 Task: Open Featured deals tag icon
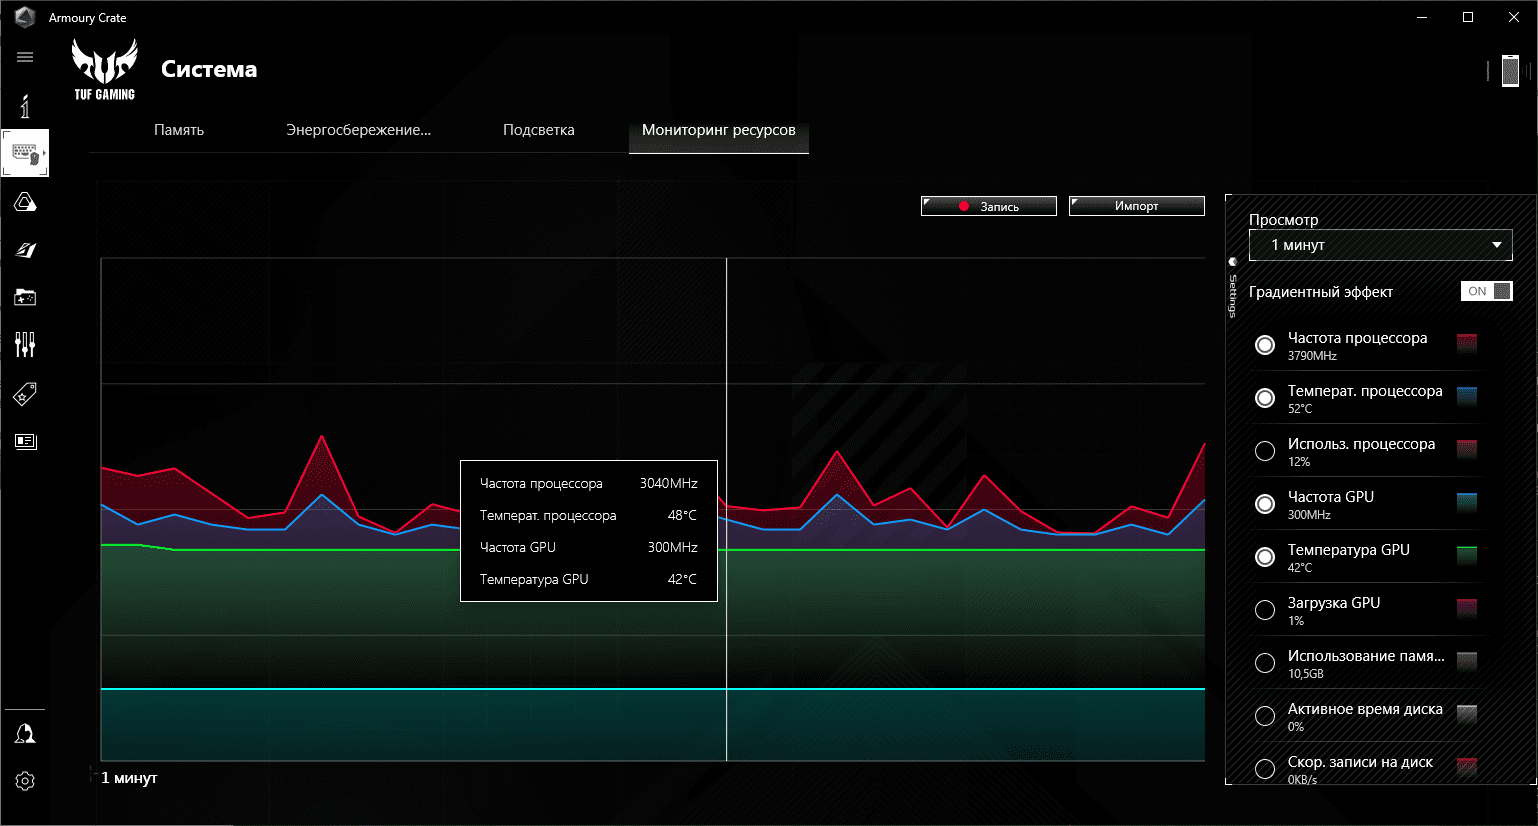coord(25,394)
